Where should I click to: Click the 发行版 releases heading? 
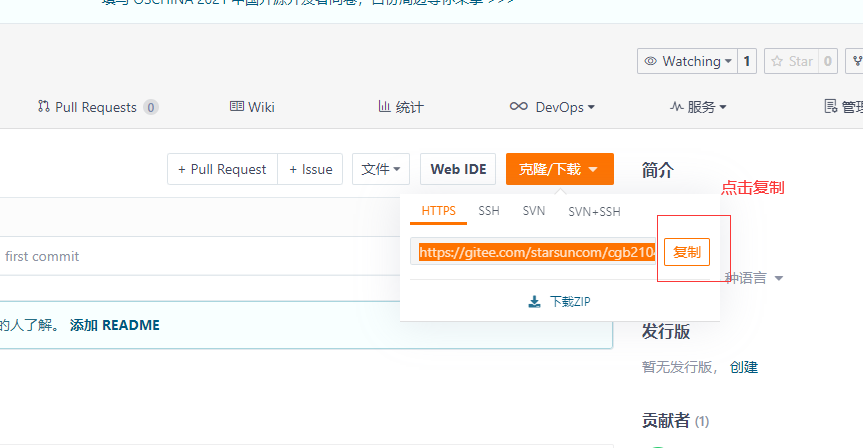665,331
